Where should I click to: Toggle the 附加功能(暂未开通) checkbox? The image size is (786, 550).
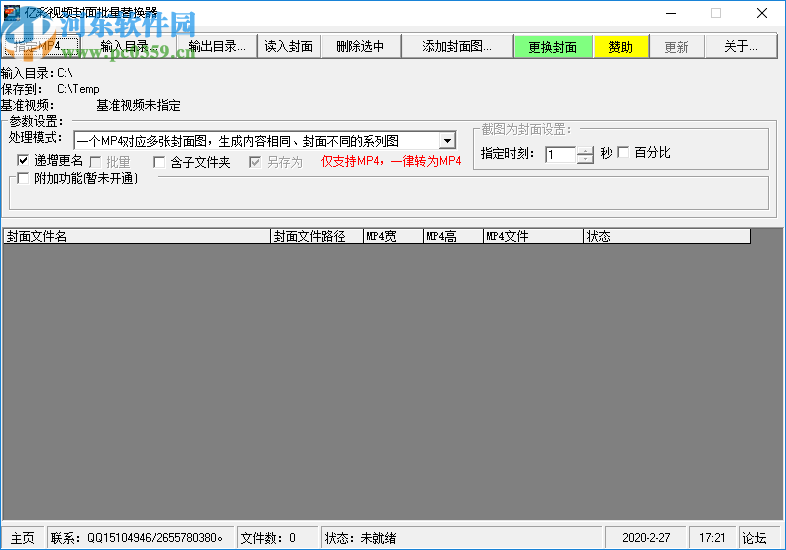pyautogui.click(x=23, y=178)
